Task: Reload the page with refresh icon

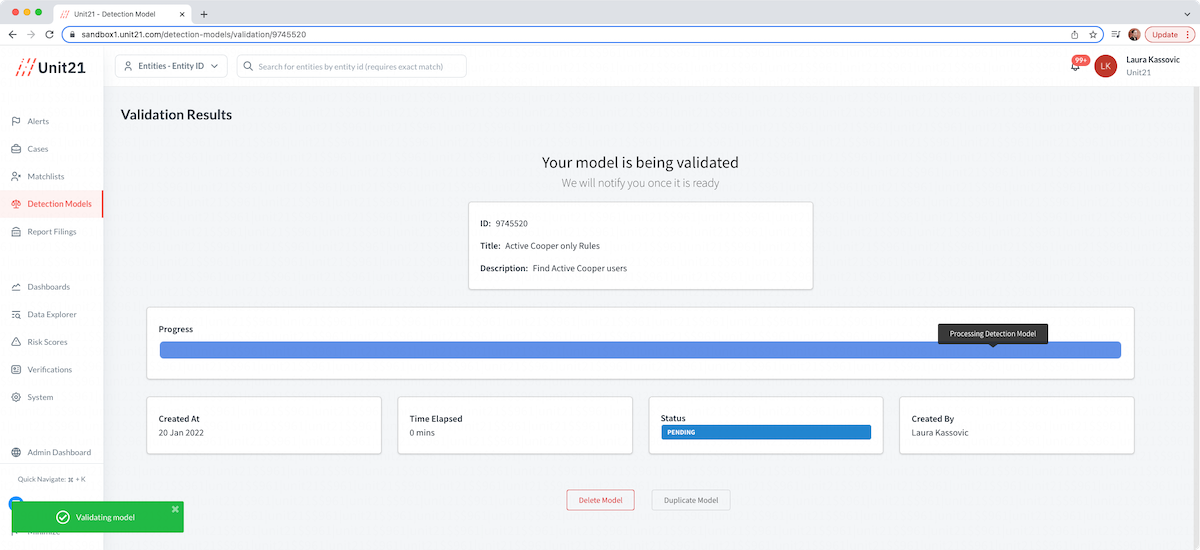Action: (x=50, y=34)
